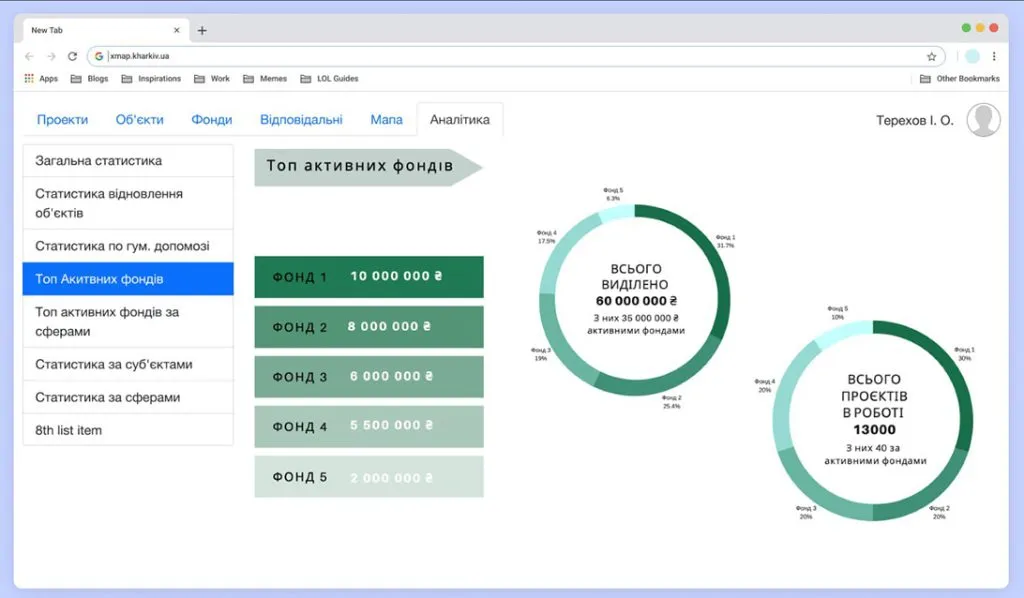This screenshot has width=1024, height=598.
Task: Click the address bar URL field
Action: pyautogui.click(x=500, y=57)
